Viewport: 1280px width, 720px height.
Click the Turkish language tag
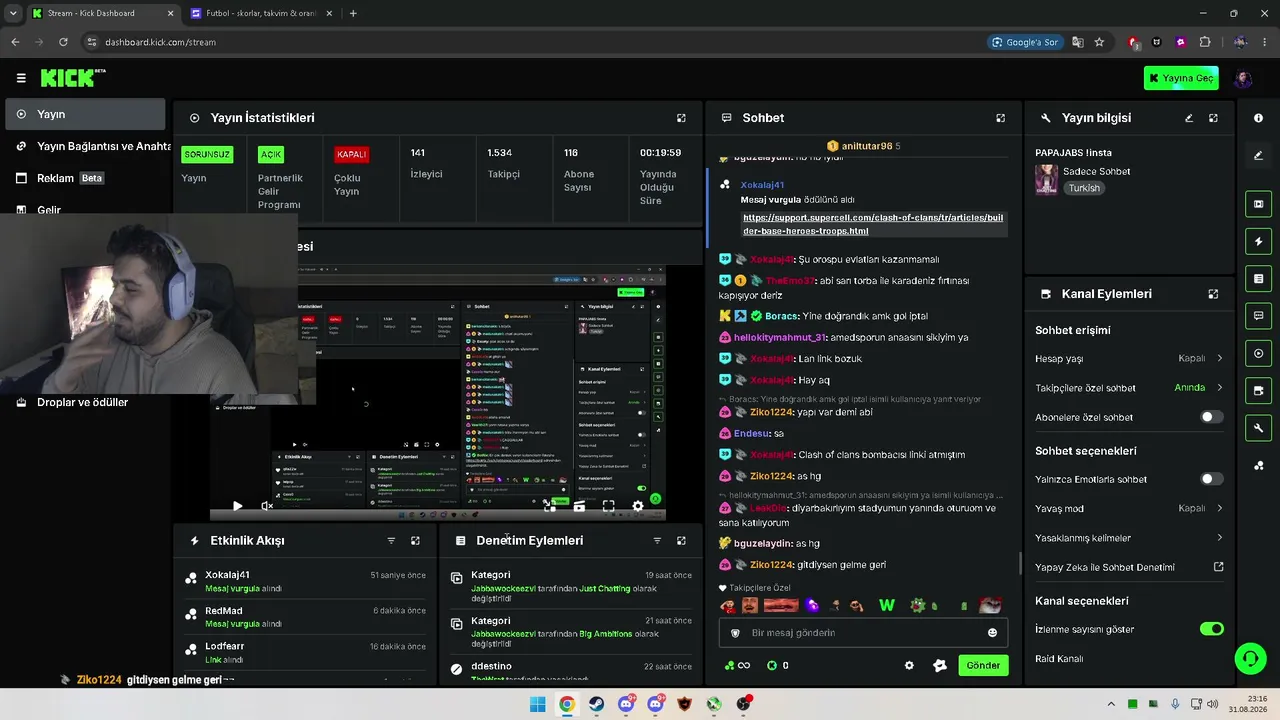tap(1084, 188)
